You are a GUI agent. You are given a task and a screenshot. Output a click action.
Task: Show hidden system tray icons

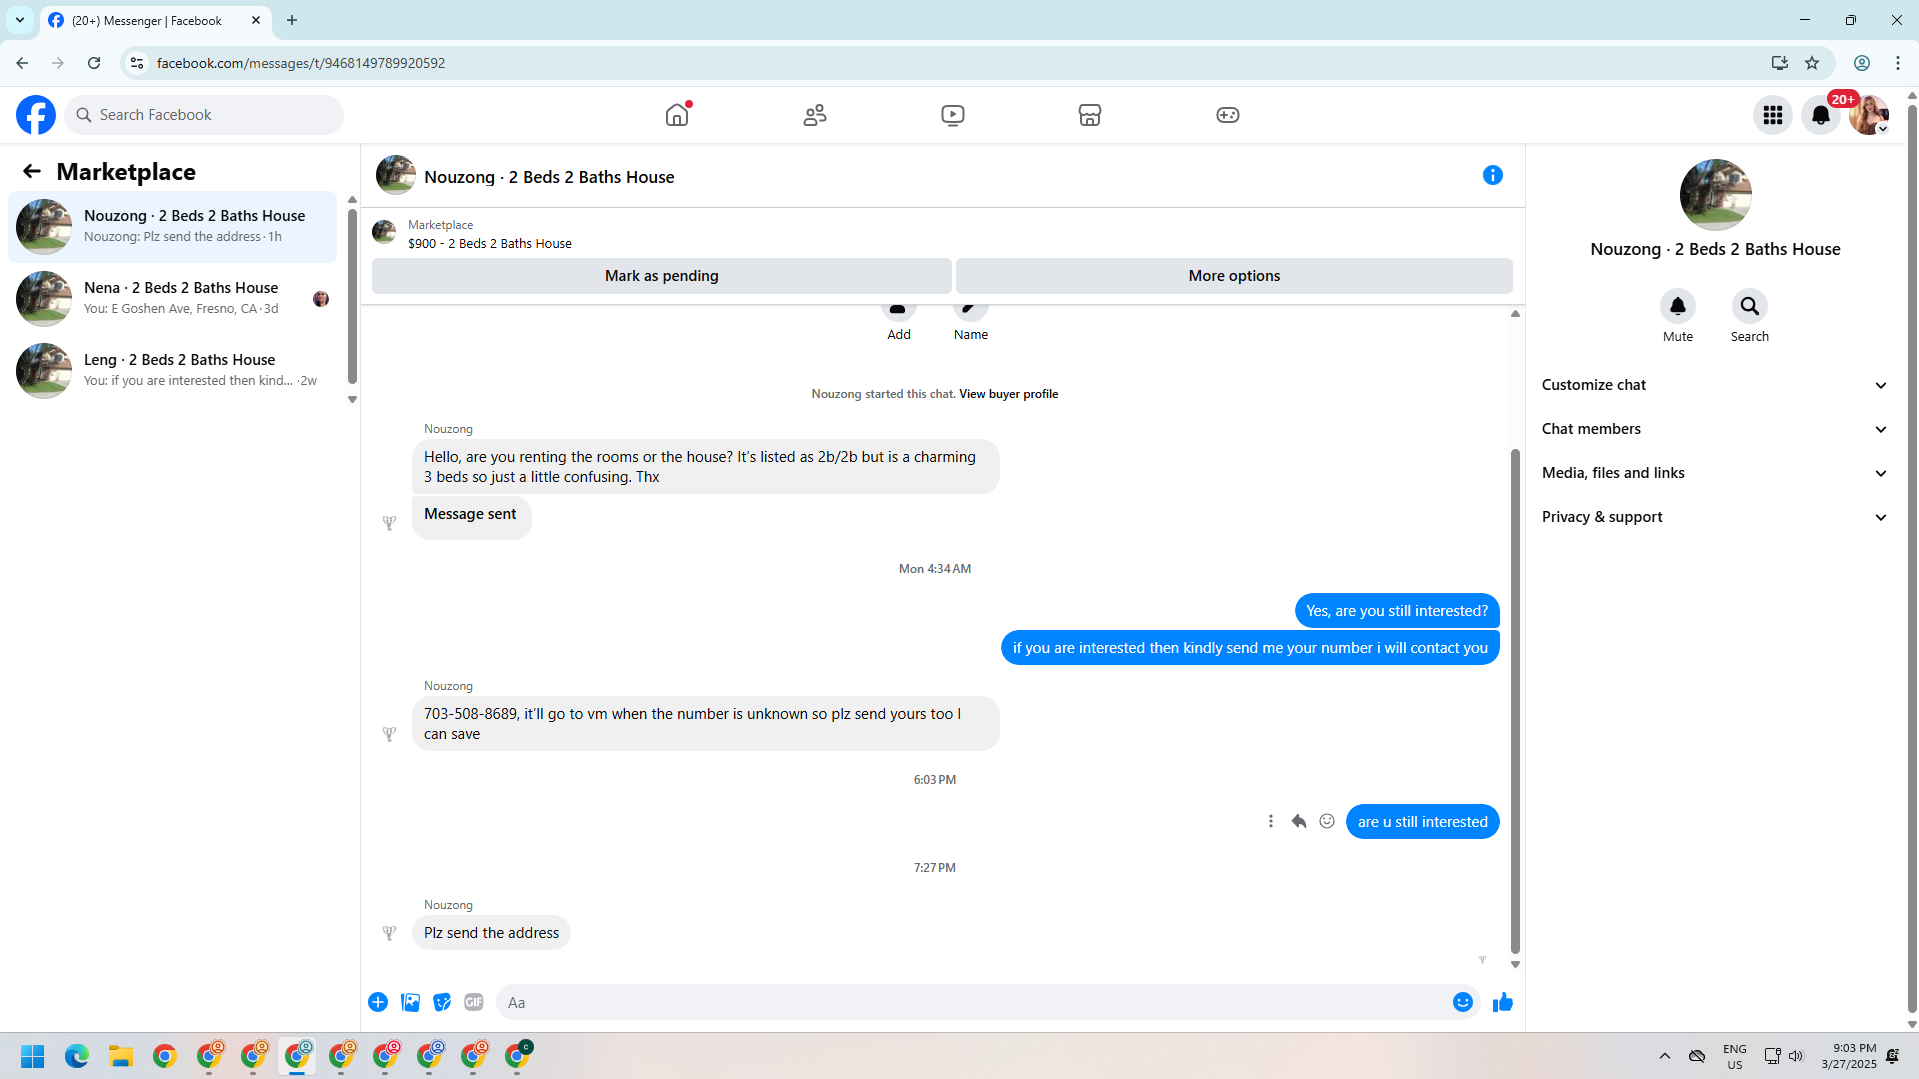click(x=1665, y=1056)
